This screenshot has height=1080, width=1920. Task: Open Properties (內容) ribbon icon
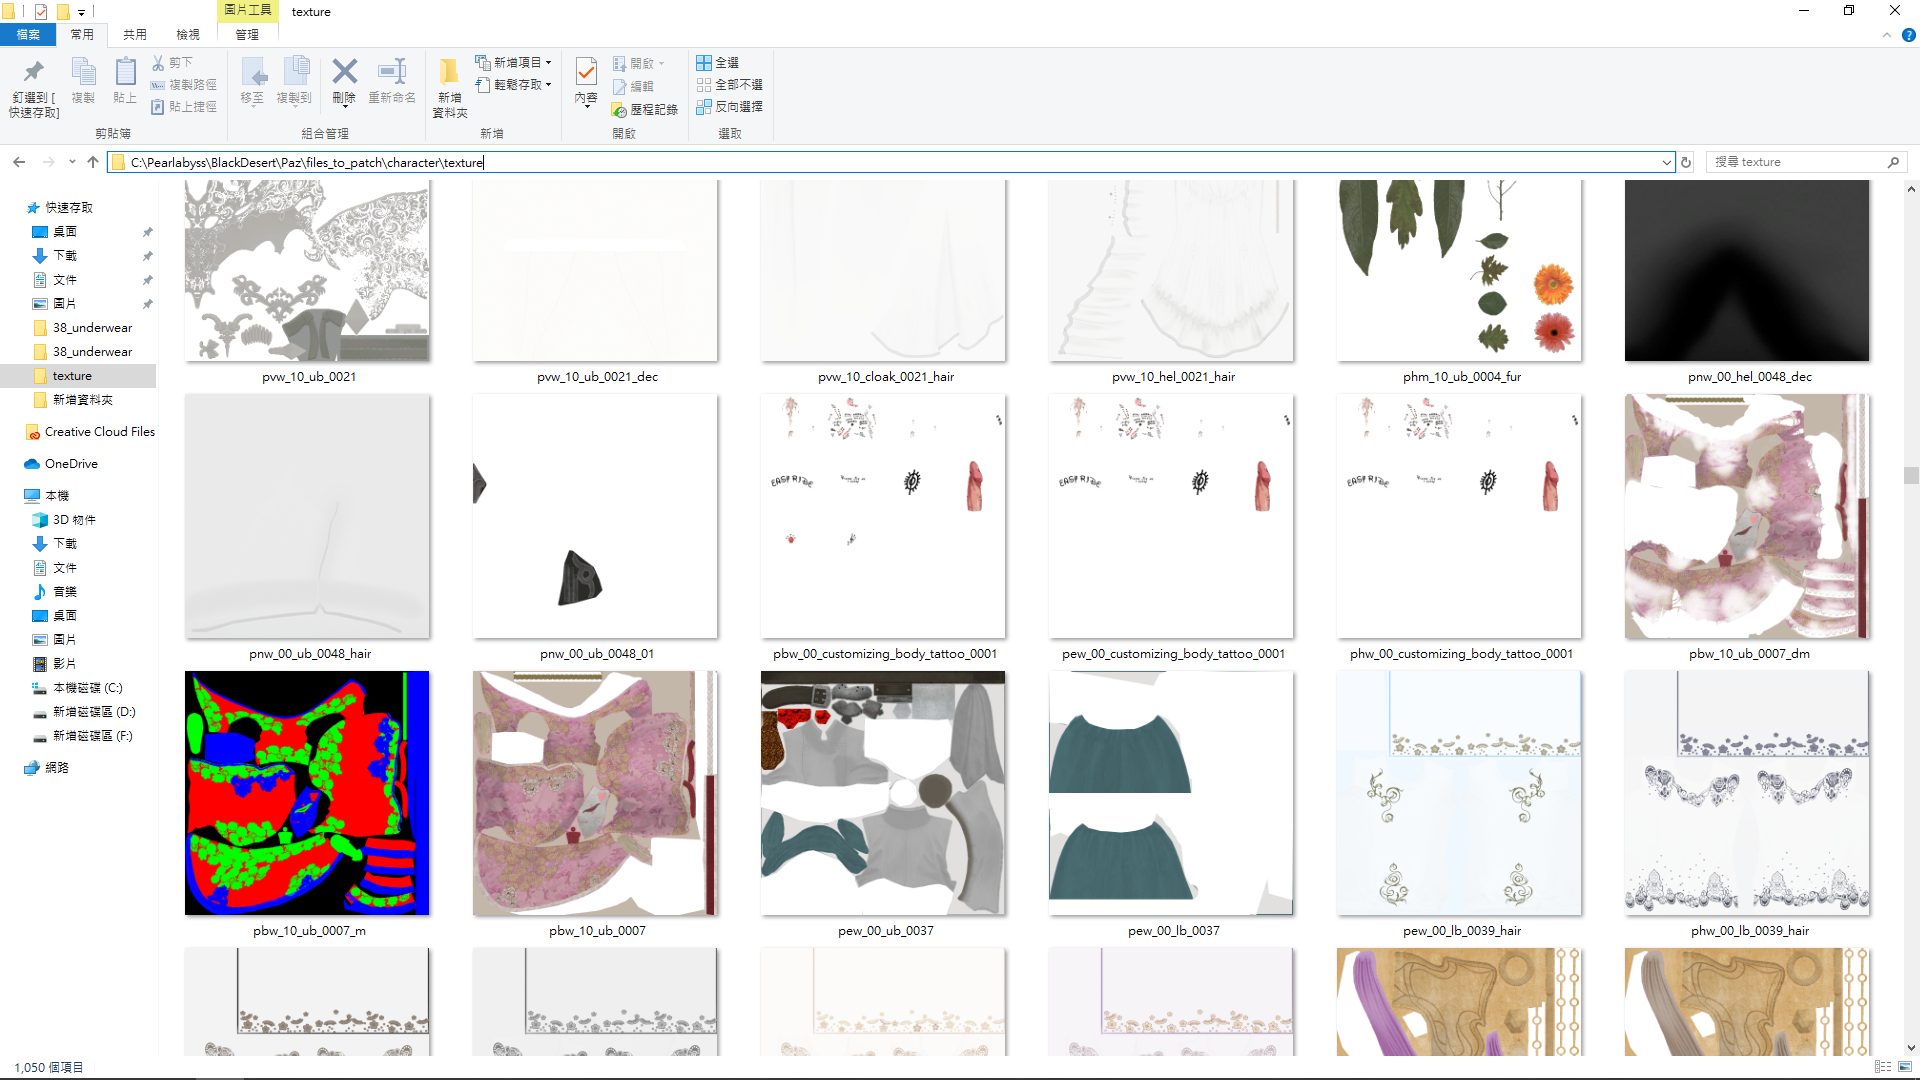coord(586,80)
